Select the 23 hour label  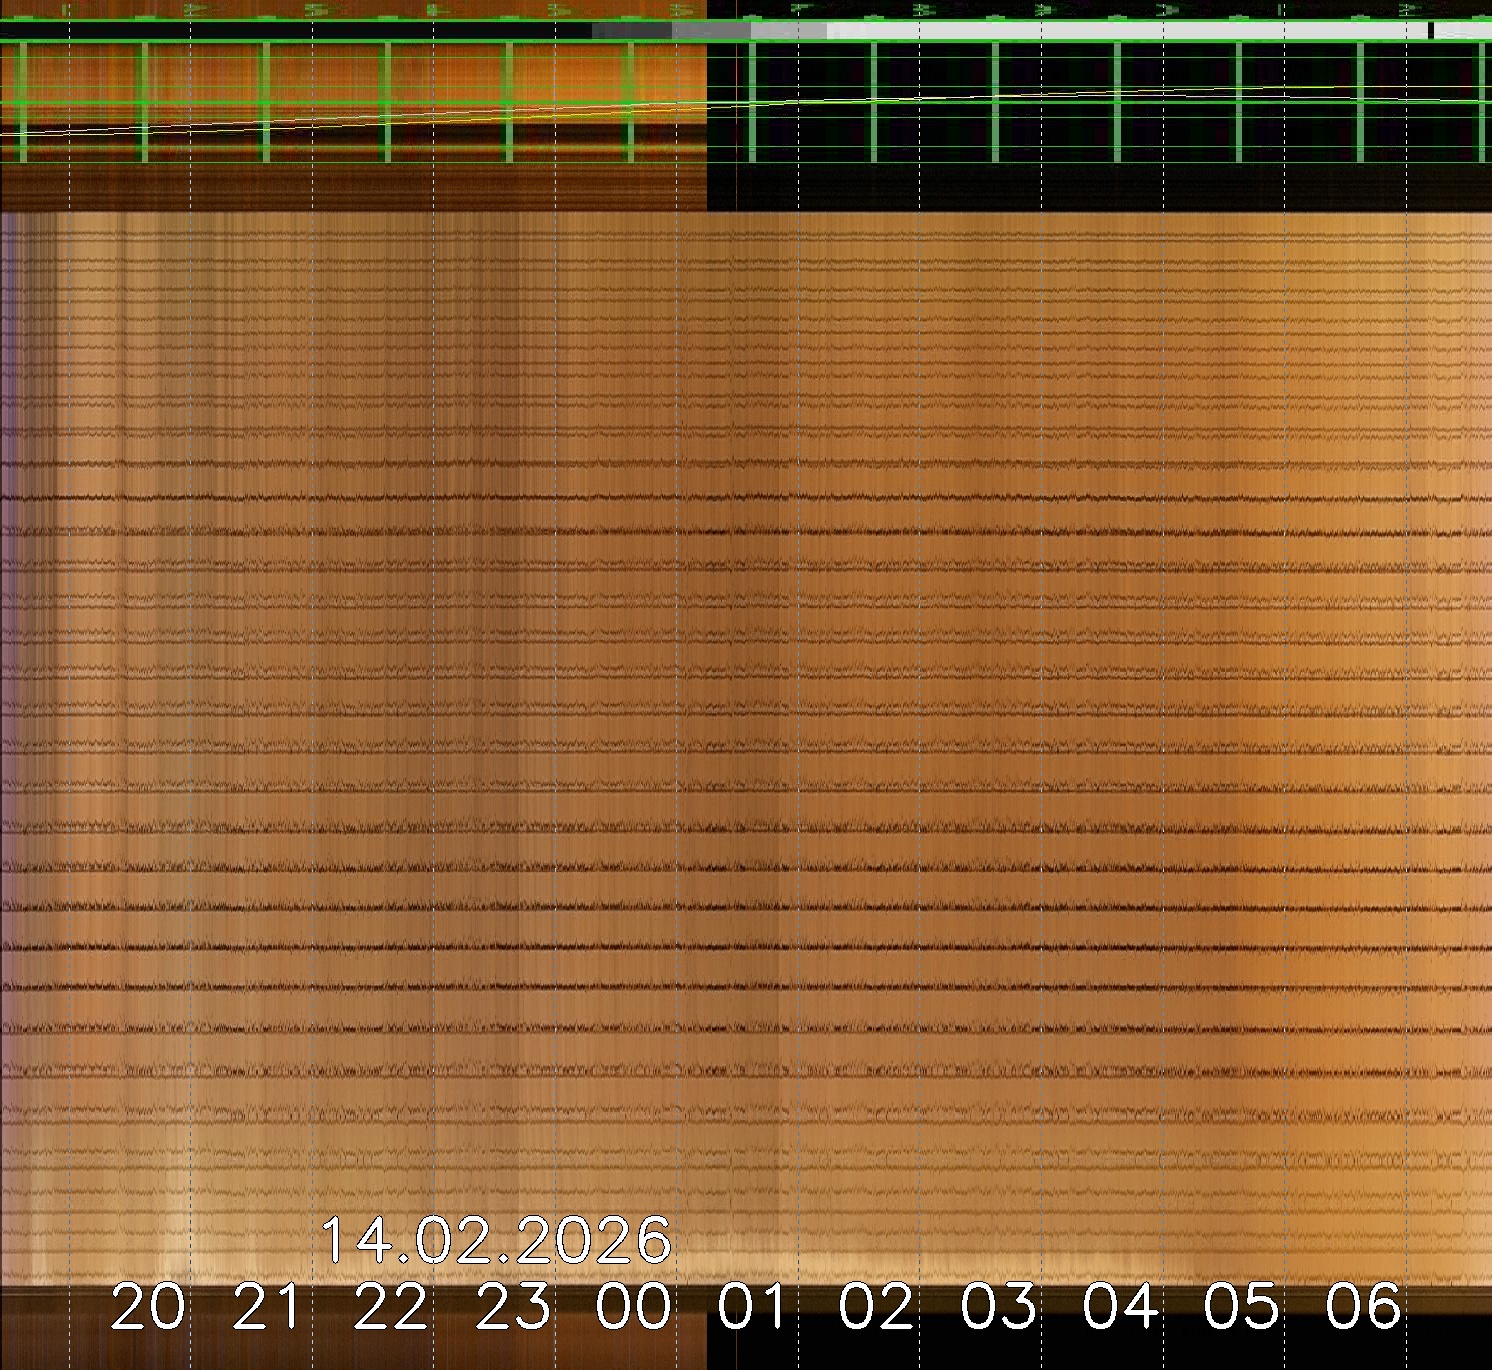[x=512, y=1307]
